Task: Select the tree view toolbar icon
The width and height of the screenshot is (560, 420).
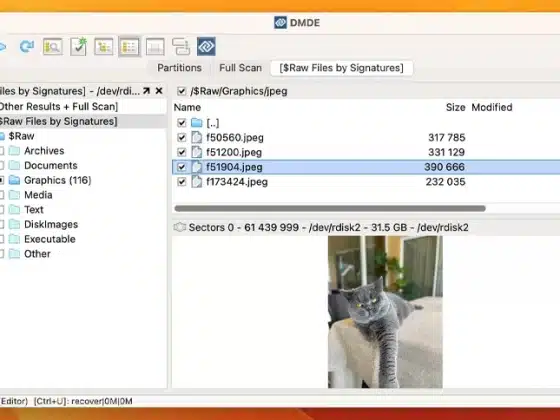Action: [x=104, y=46]
